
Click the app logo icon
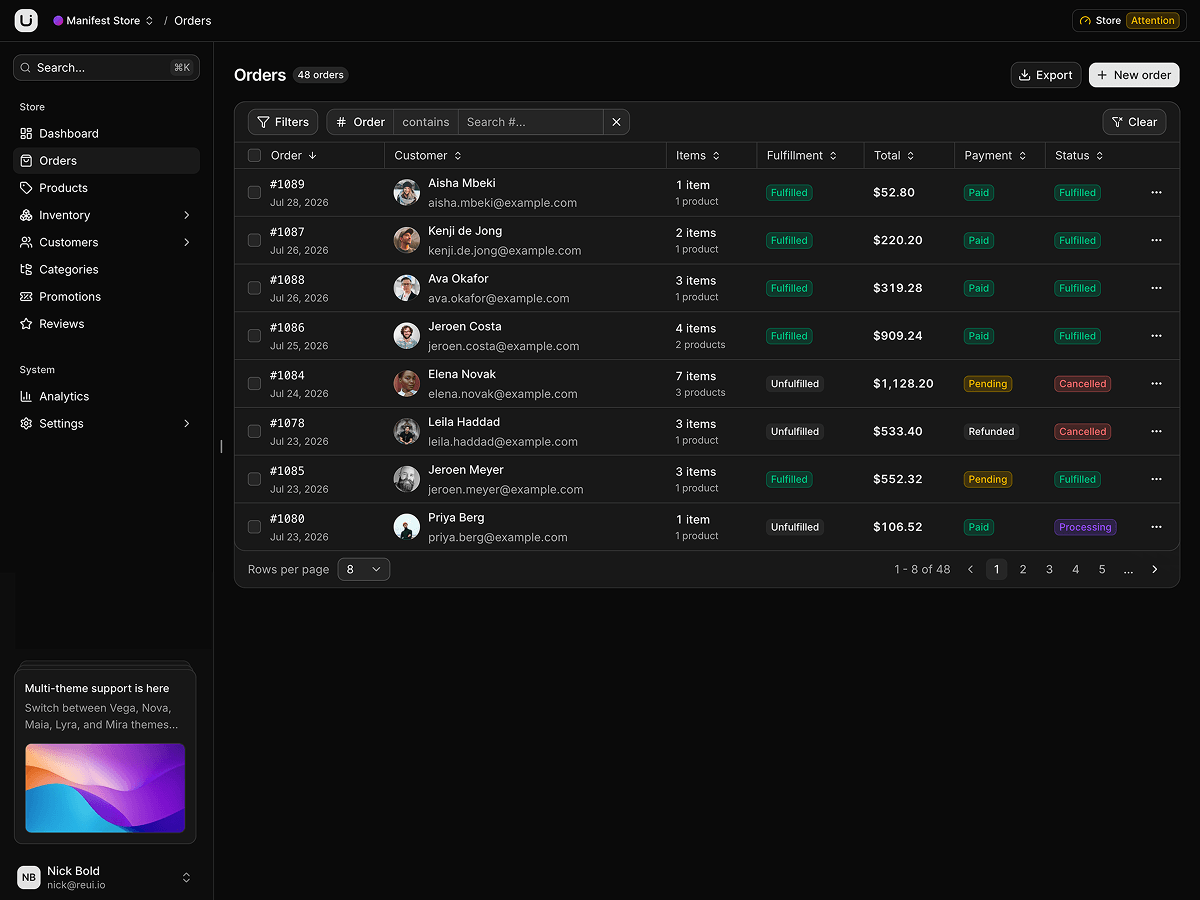26,20
